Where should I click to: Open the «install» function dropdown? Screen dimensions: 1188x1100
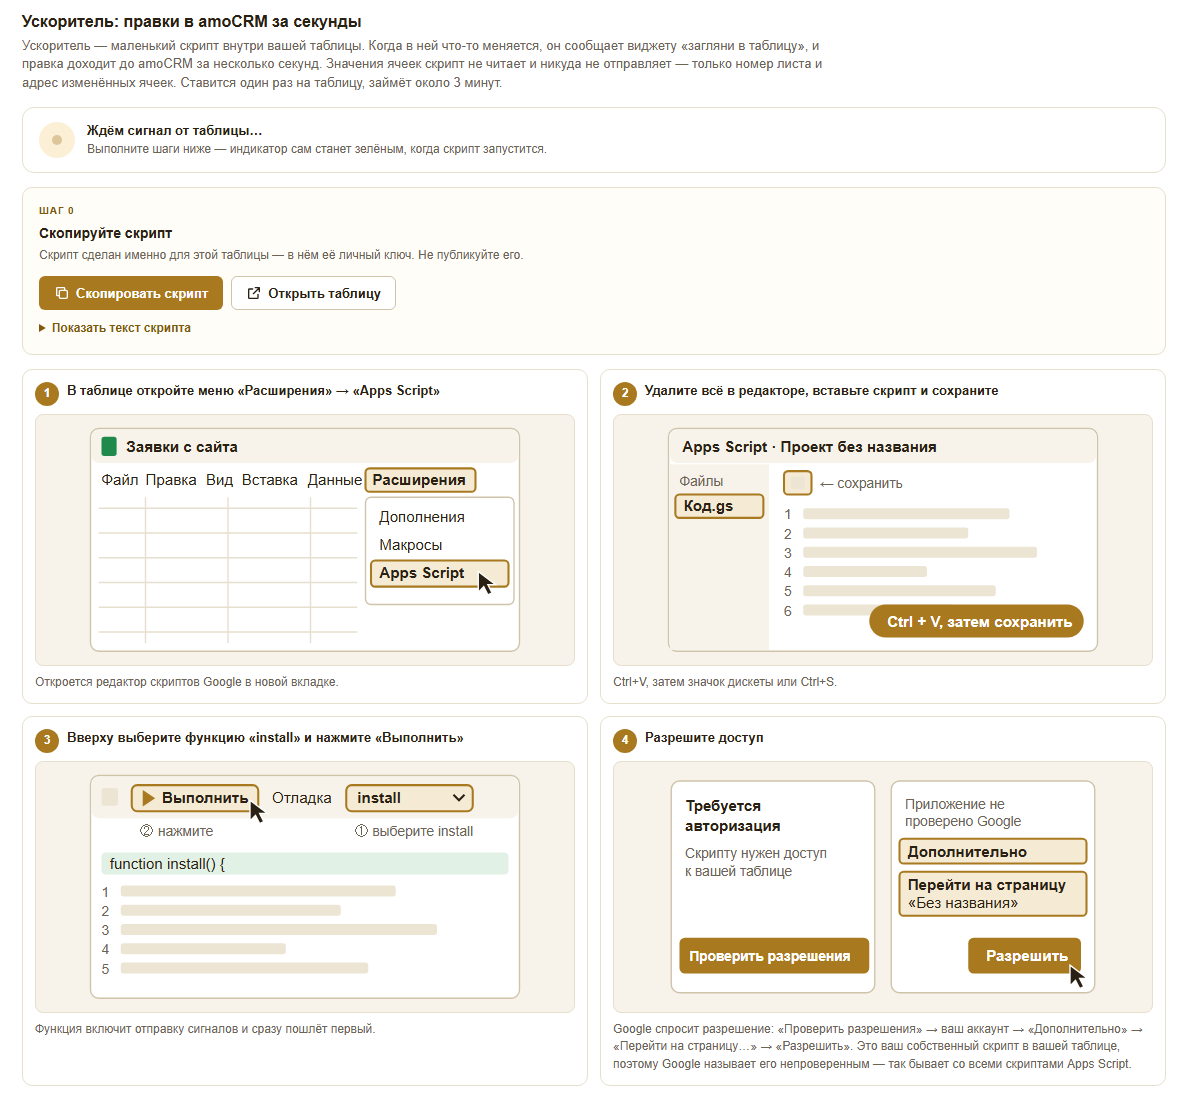click(x=409, y=798)
